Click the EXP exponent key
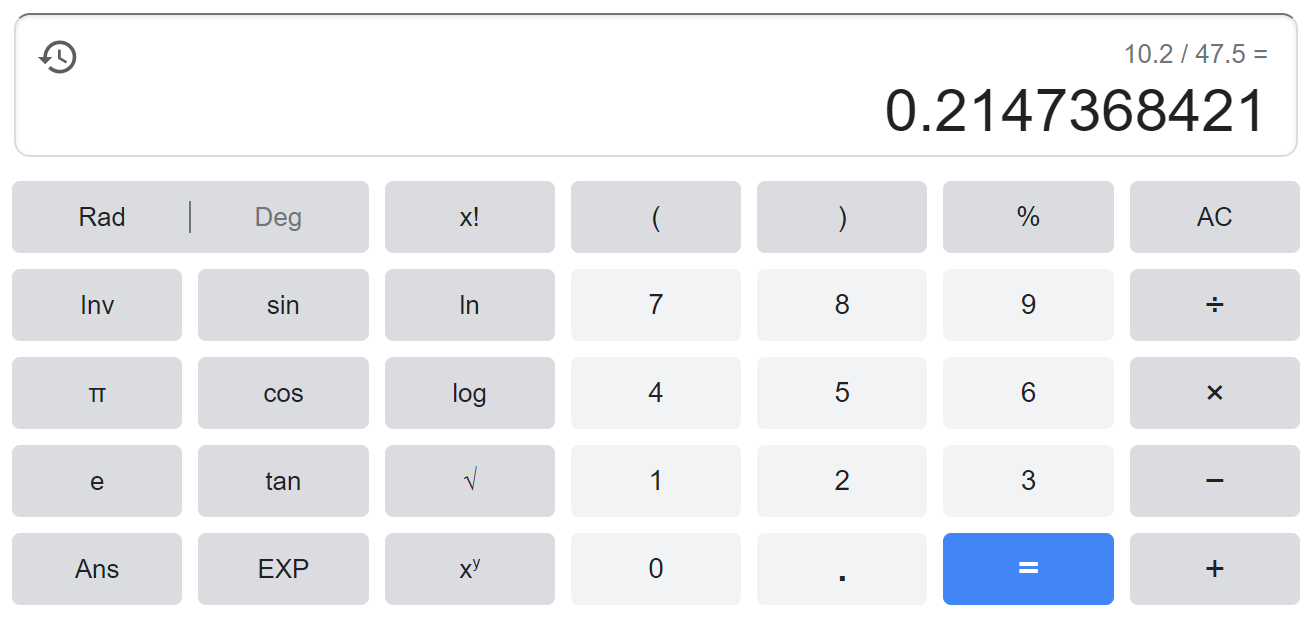 pyautogui.click(x=283, y=569)
